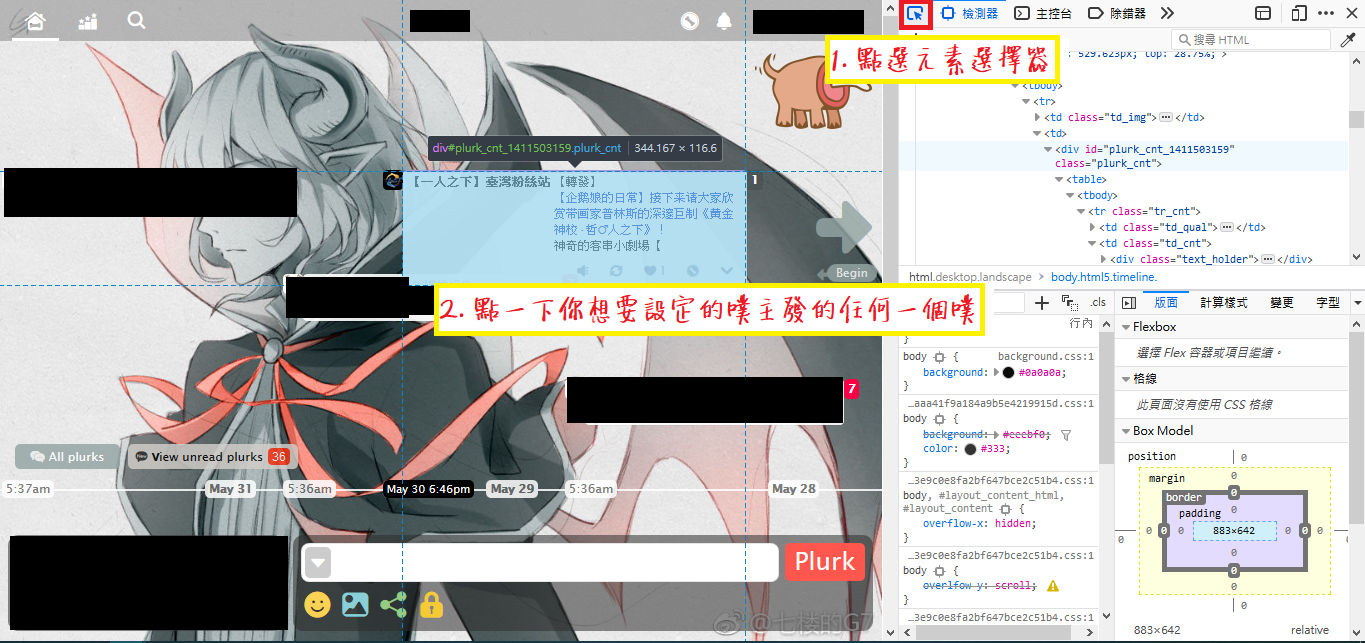This screenshot has height=643, width=1365.
Task: Expand the ellipsis badge in td_img node
Action: pos(1166,117)
